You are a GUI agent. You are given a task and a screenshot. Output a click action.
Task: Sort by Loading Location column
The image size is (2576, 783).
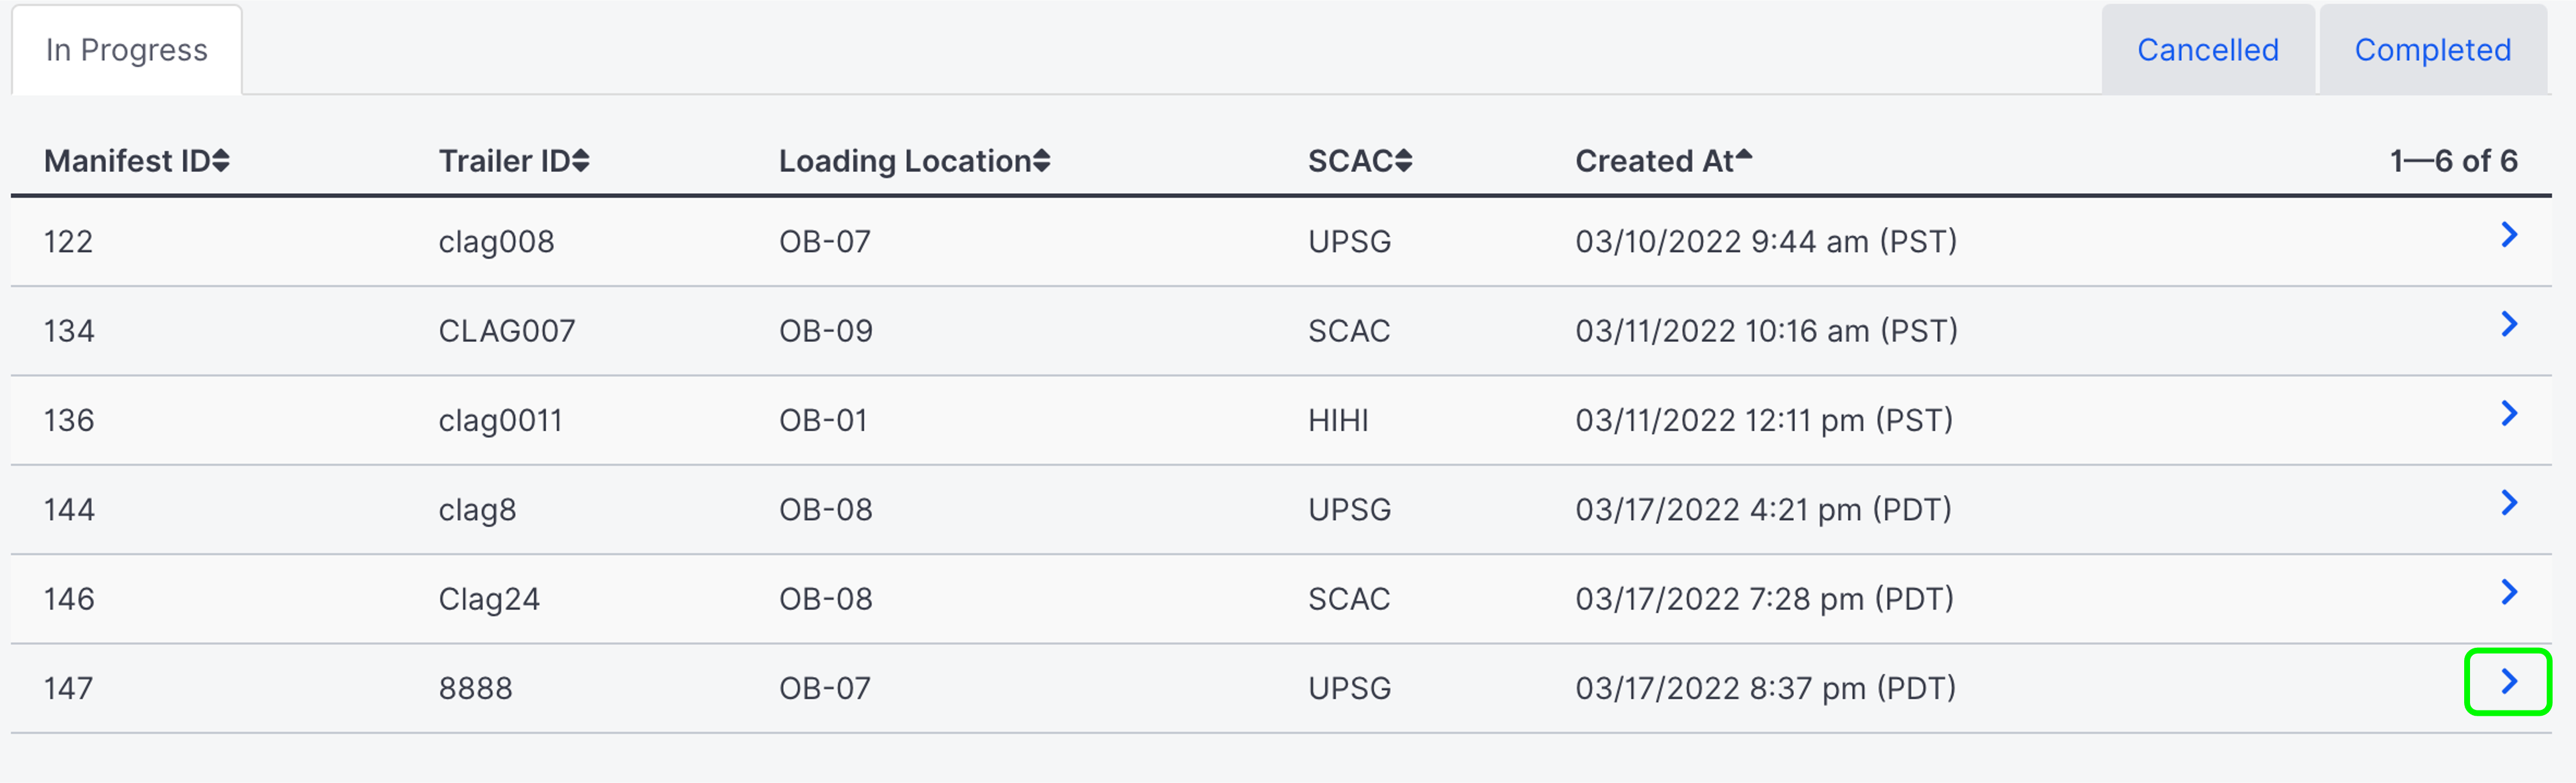point(914,161)
